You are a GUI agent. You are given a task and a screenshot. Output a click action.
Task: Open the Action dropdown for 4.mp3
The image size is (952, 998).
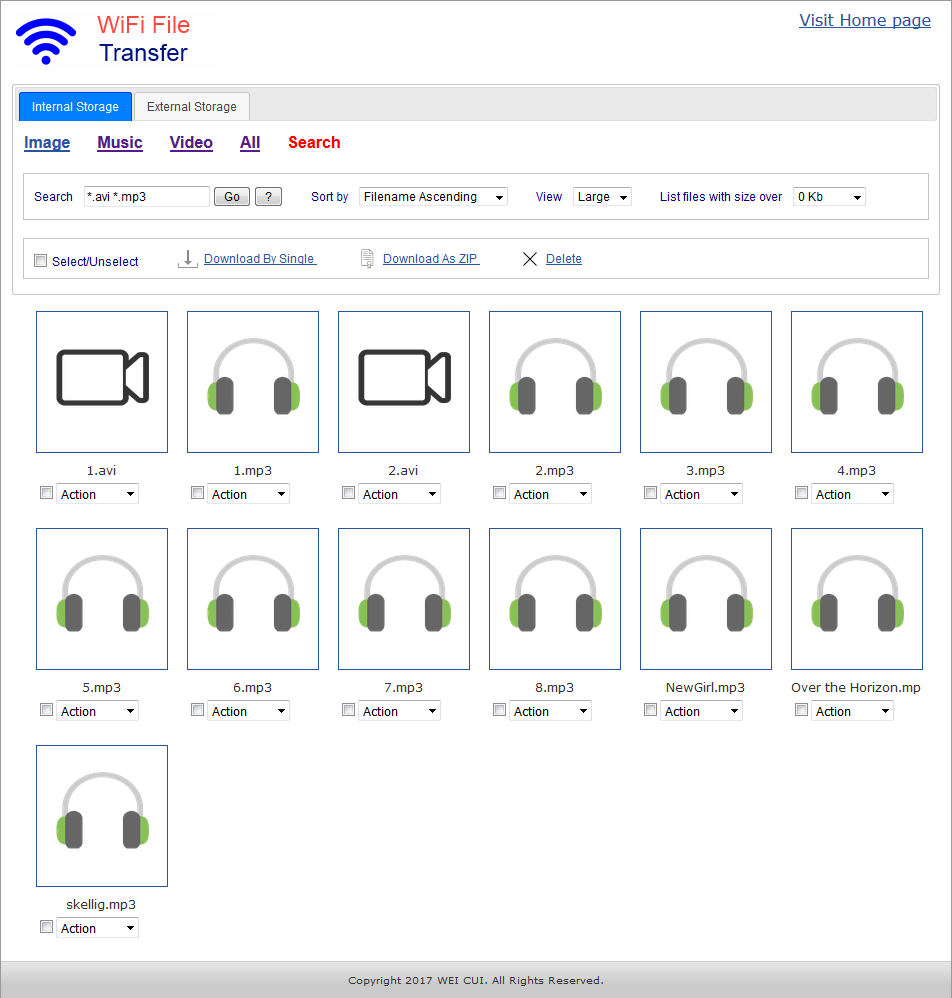tap(851, 494)
